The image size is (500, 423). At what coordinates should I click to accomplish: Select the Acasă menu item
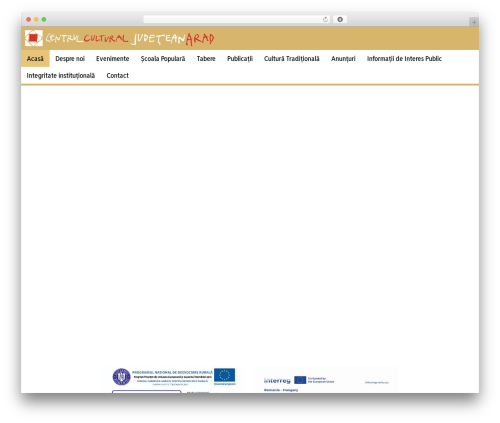[35, 59]
